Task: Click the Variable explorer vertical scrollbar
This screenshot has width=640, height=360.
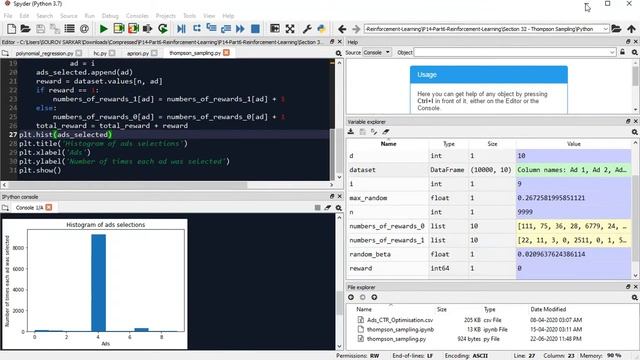Action: click(x=635, y=218)
